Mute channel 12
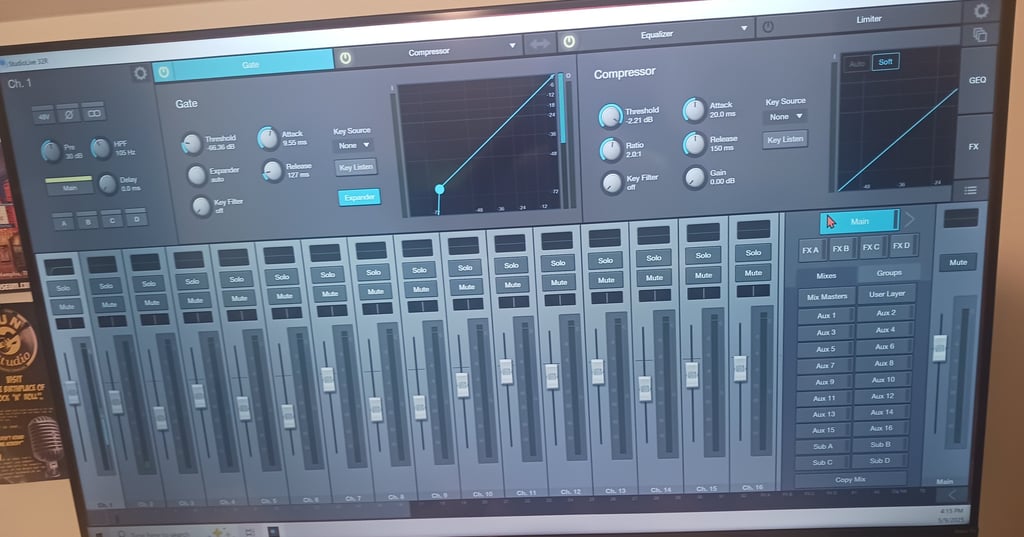The image size is (1024, 537). (558, 283)
